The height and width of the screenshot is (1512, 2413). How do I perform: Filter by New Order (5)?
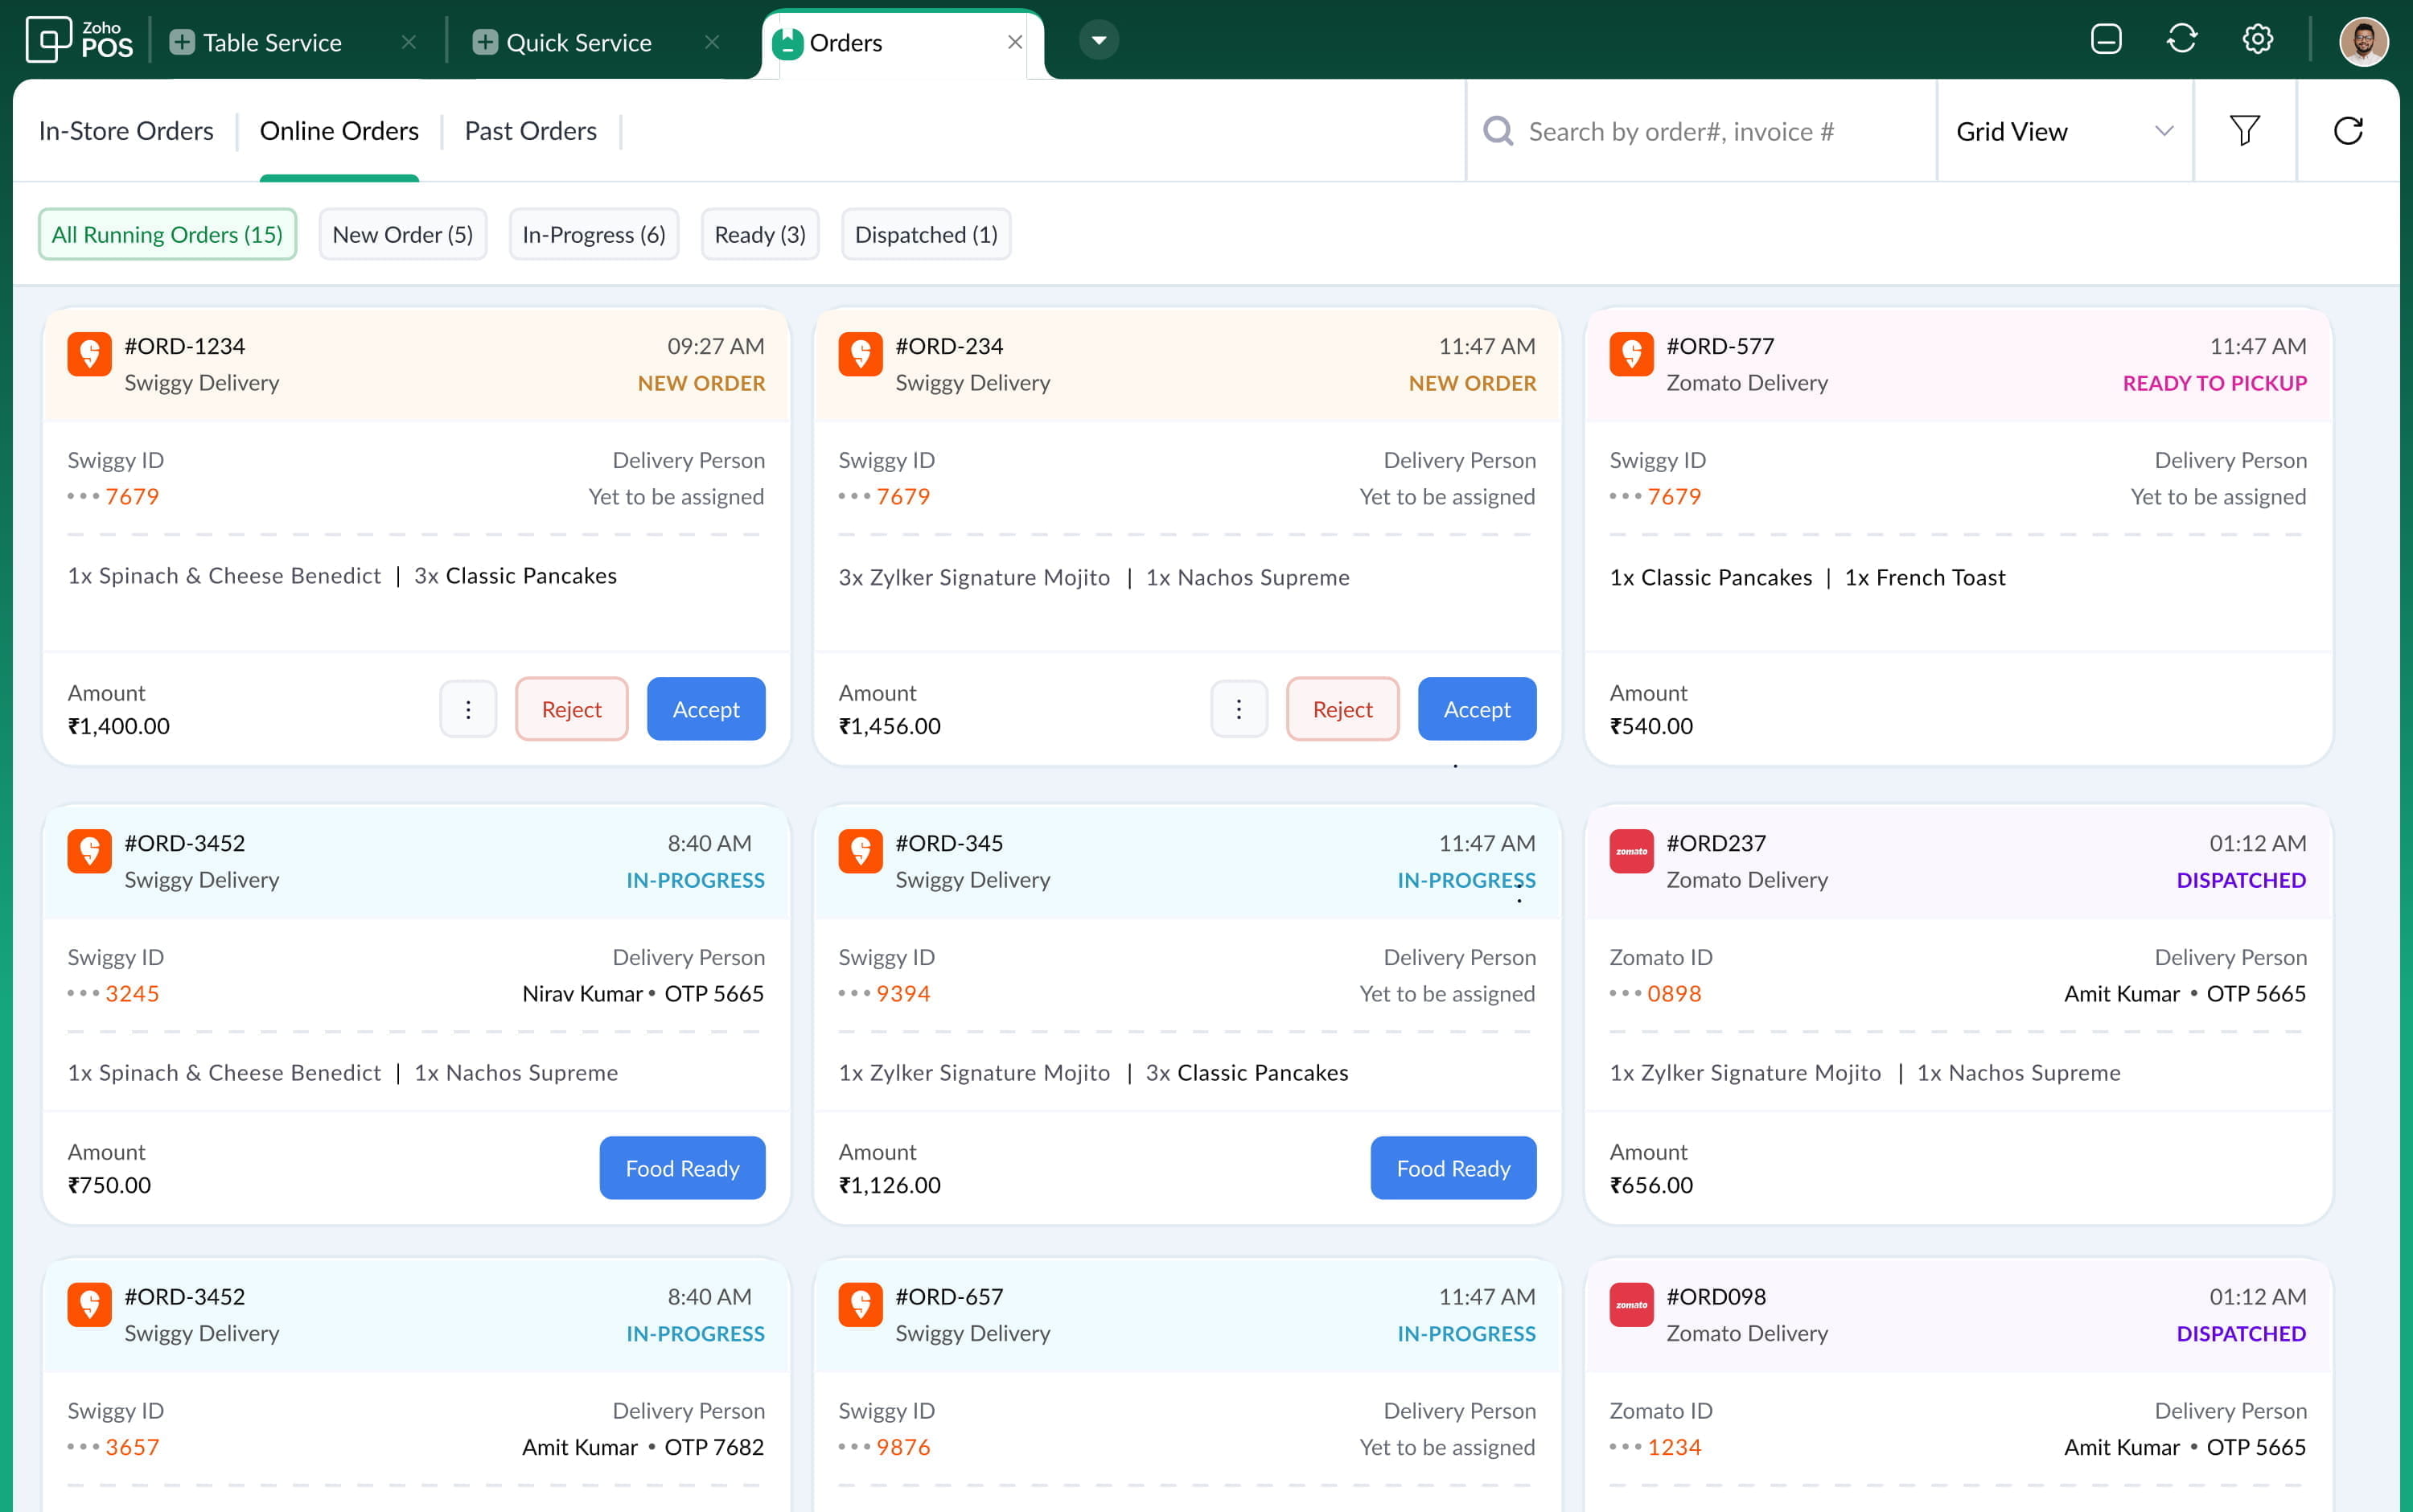[402, 234]
